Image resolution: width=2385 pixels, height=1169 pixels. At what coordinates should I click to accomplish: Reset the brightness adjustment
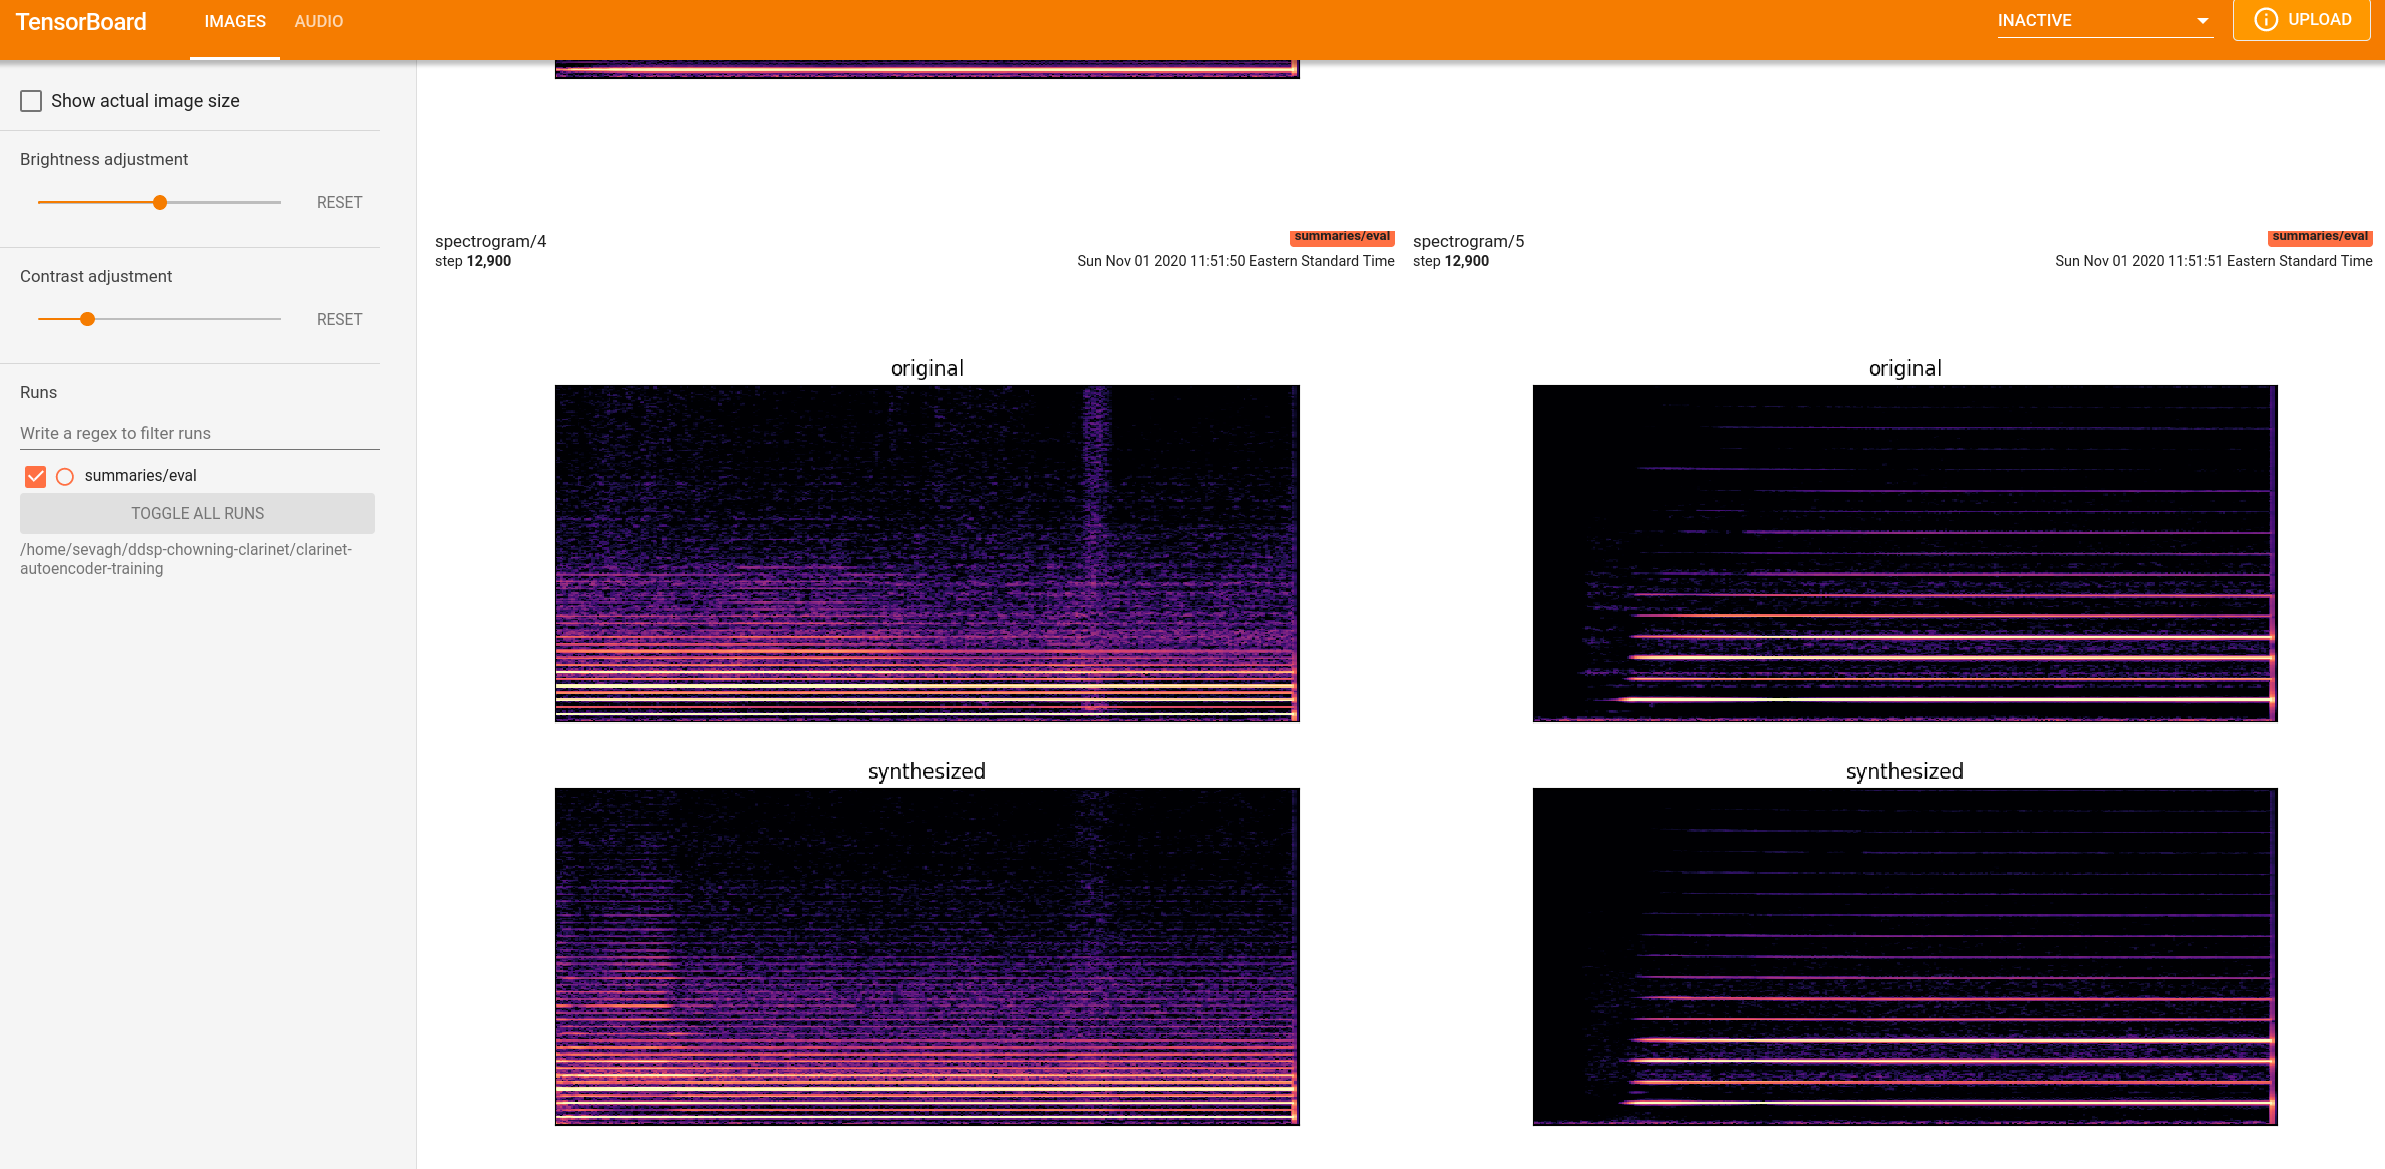(339, 203)
